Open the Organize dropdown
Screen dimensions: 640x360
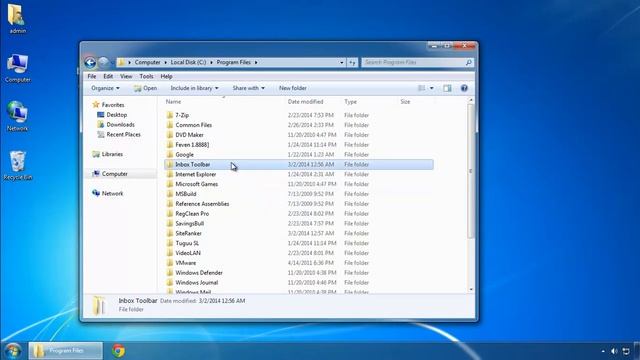[x=105, y=88]
